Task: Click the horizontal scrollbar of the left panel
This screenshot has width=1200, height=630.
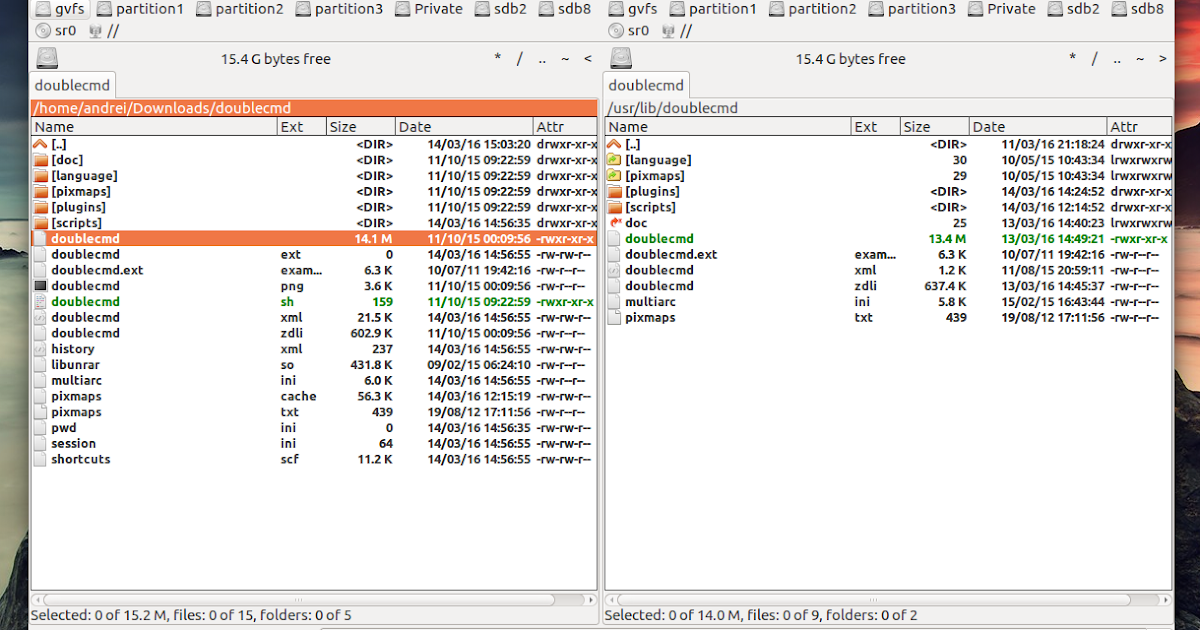Action: tap(300, 599)
